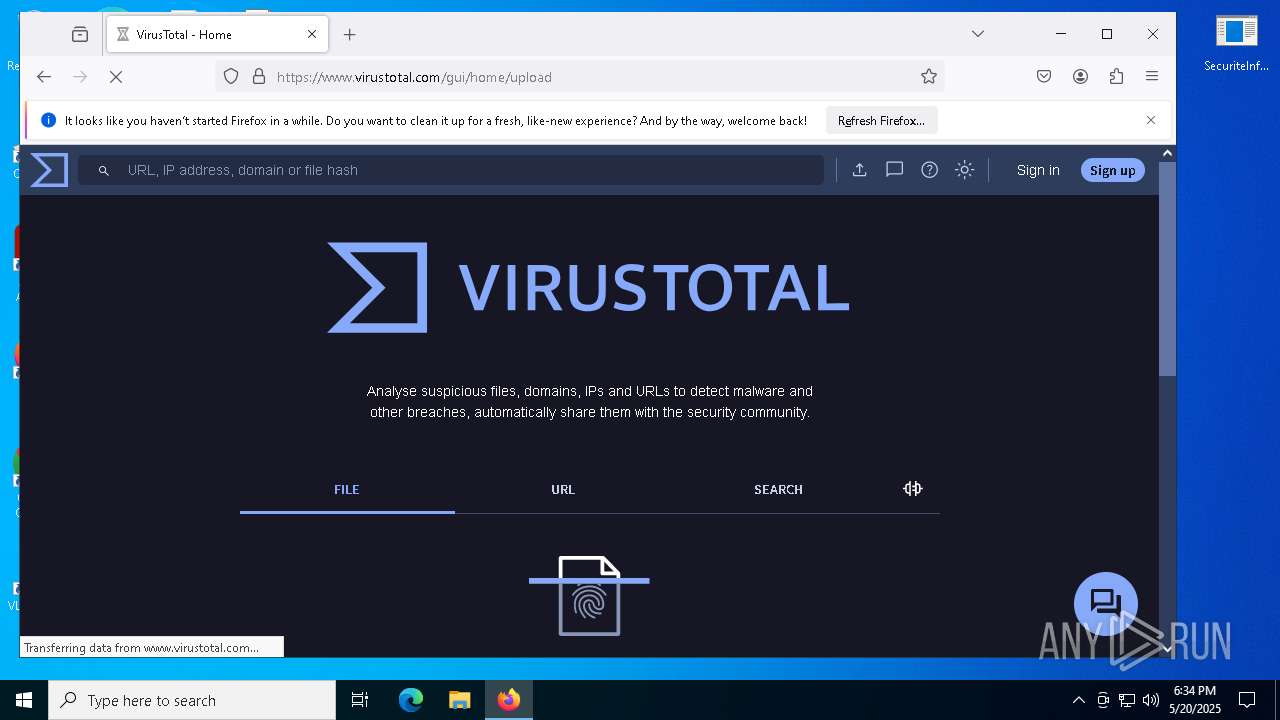
Task: Open Task View on the taskbar
Action: (360, 700)
